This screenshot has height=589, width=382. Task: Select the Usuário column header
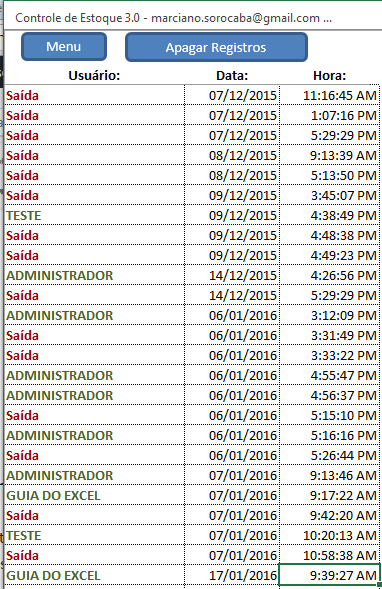pyautogui.click(x=94, y=76)
